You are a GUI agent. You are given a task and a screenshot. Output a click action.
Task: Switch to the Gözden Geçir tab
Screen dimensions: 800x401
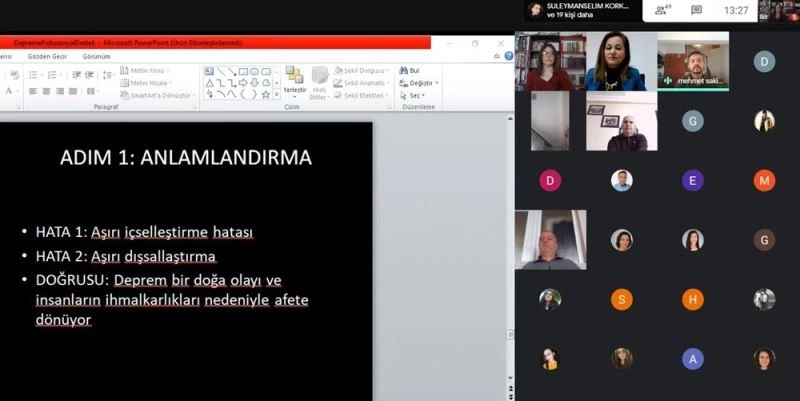pyautogui.click(x=46, y=57)
